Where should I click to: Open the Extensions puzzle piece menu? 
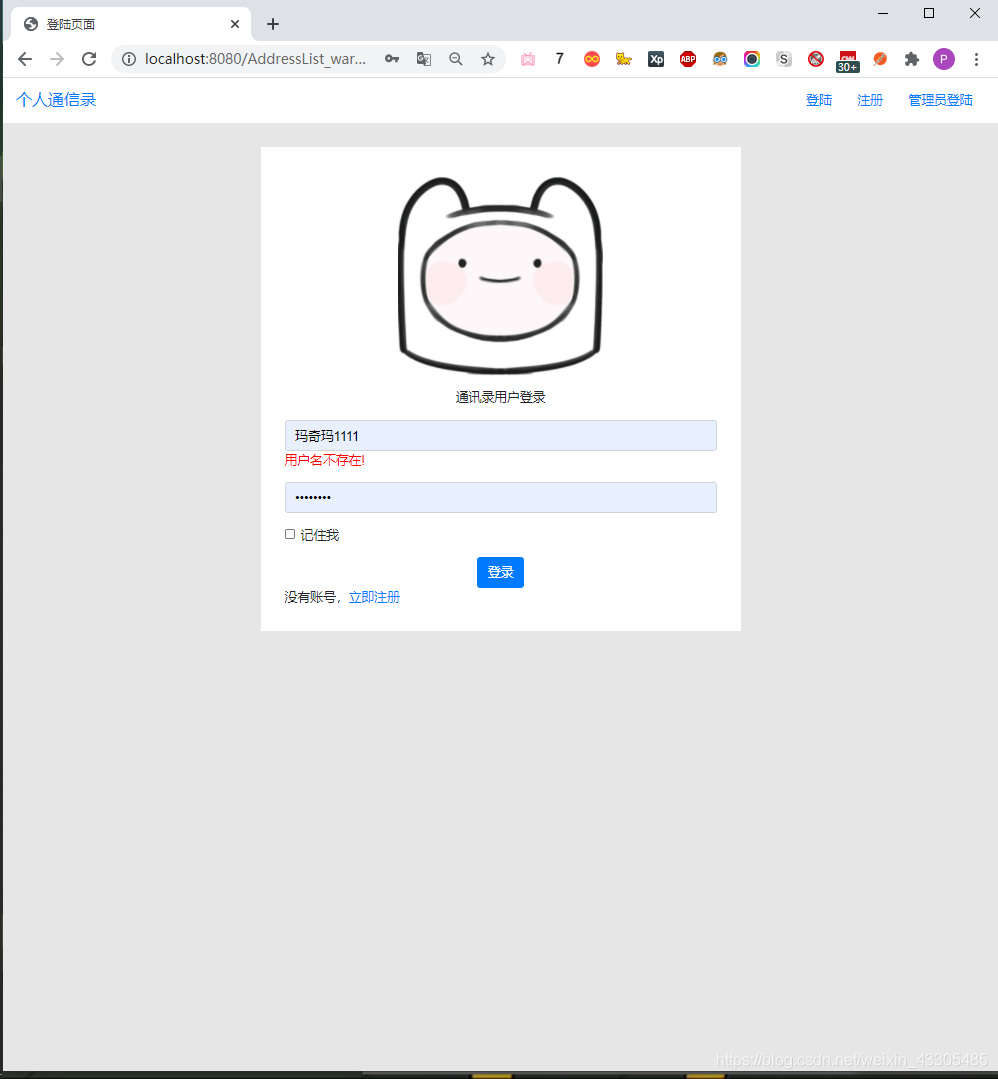coord(912,59)
